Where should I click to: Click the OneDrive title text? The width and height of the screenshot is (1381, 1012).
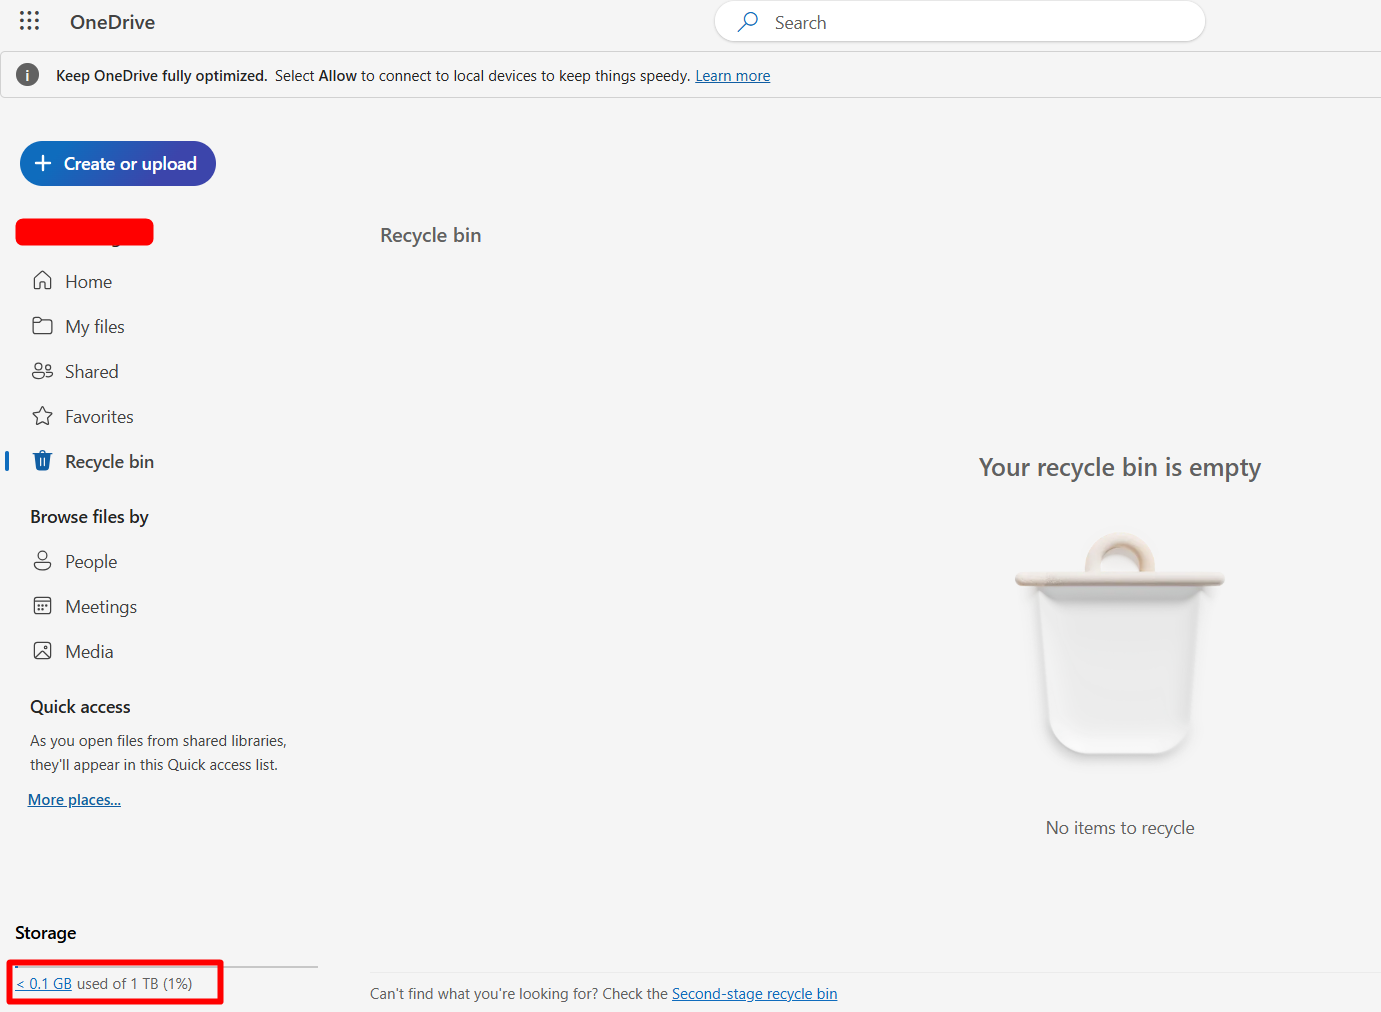[x=112, y=22]
